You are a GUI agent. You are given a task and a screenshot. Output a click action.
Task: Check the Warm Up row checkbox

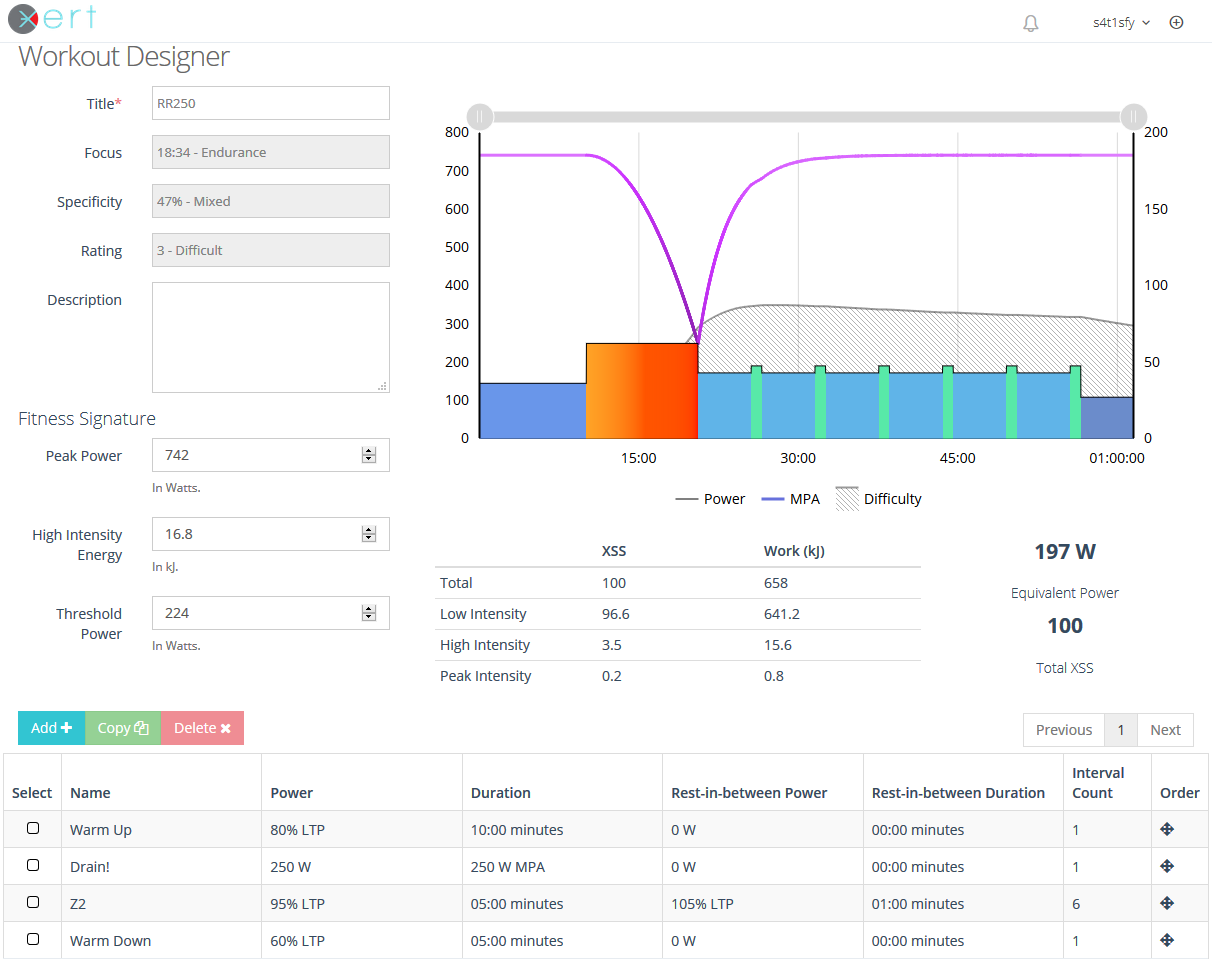[33, 828]
